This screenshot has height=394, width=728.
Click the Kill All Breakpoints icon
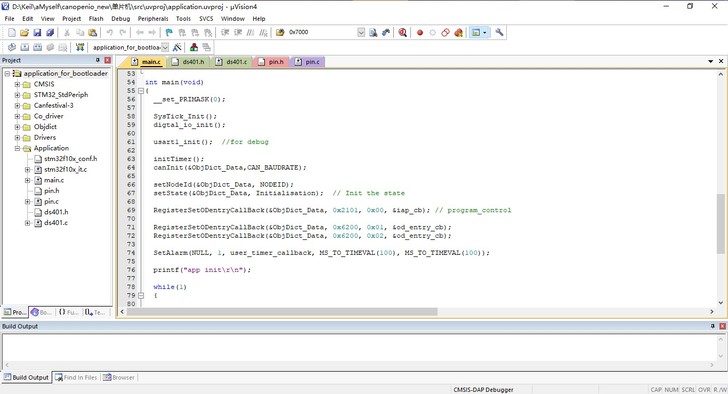pos(459,32)
